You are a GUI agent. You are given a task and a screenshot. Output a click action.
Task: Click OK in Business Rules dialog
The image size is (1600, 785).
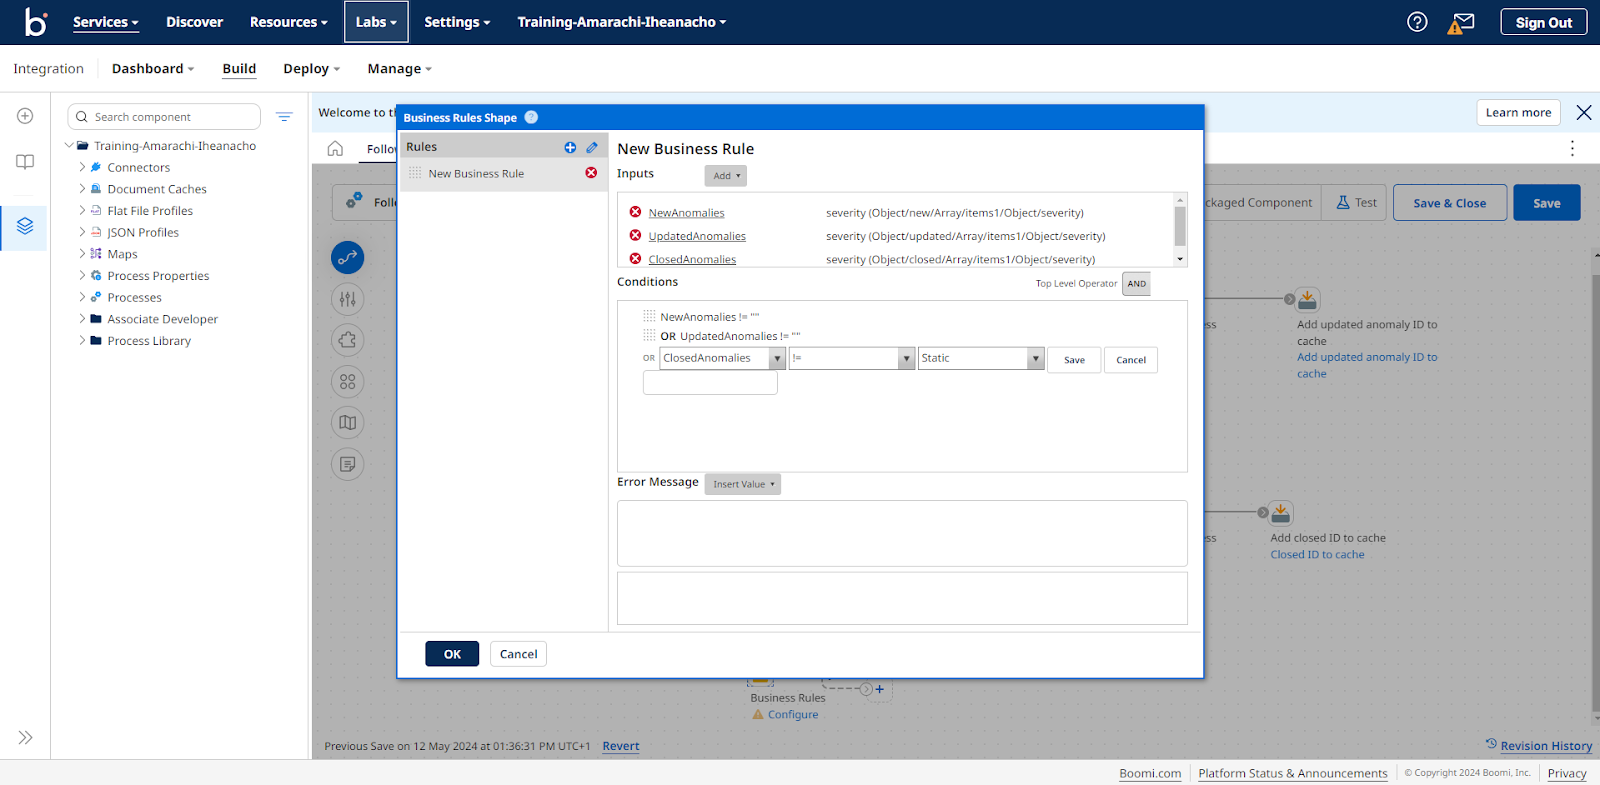pyautogui.click(x=452, y=654)
